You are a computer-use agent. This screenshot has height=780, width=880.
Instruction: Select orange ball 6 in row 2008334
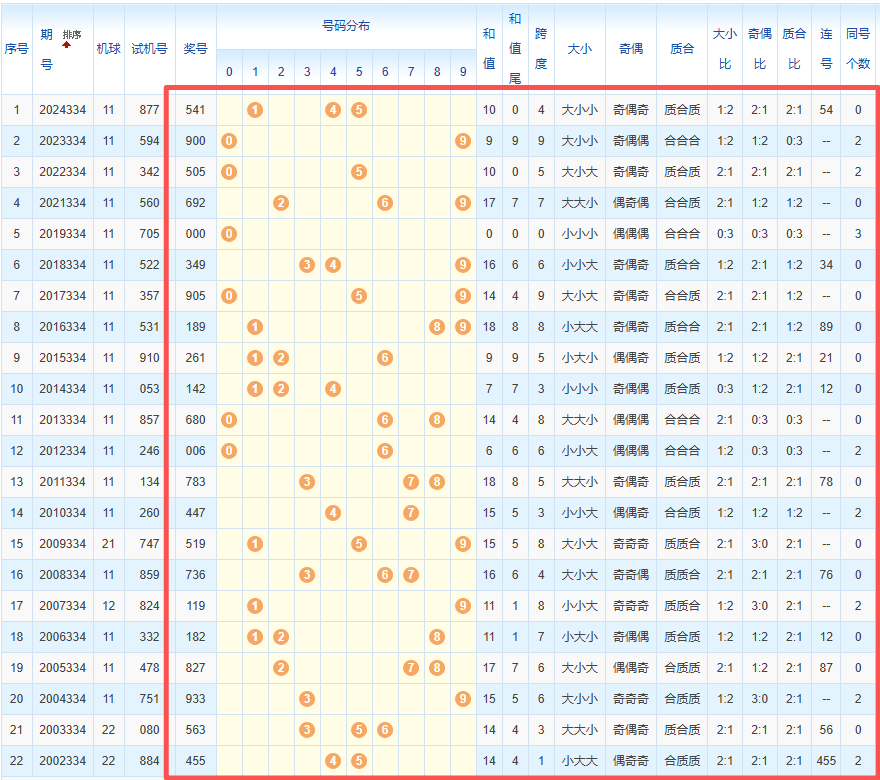click(385, 575)
